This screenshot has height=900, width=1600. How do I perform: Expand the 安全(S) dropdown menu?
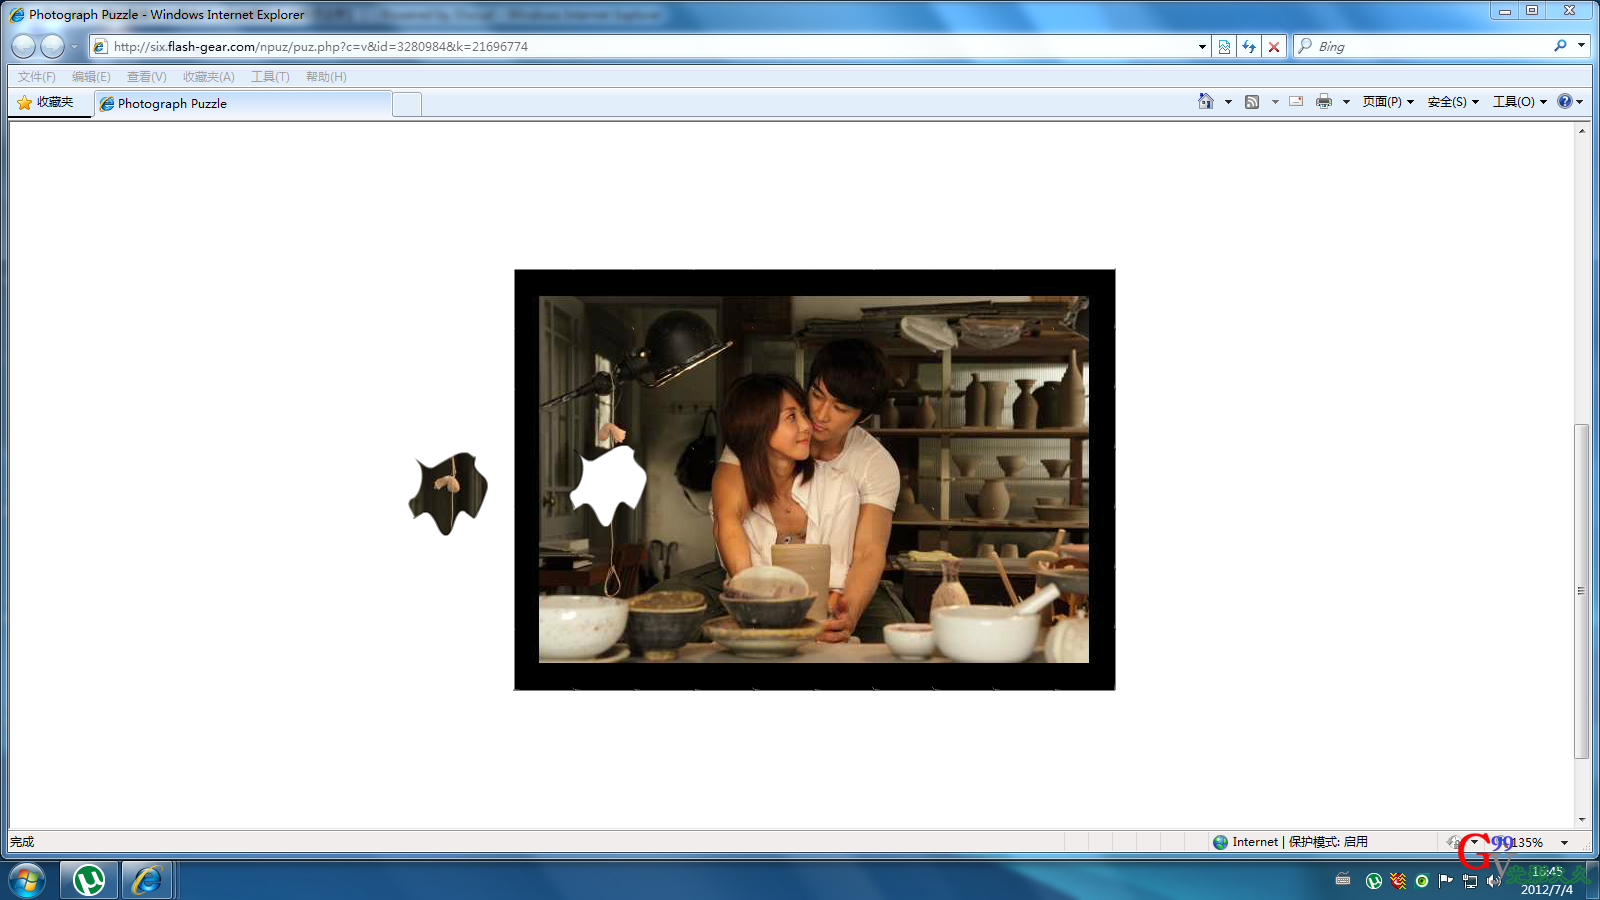pyautogui.click(x=1452, y=102)
